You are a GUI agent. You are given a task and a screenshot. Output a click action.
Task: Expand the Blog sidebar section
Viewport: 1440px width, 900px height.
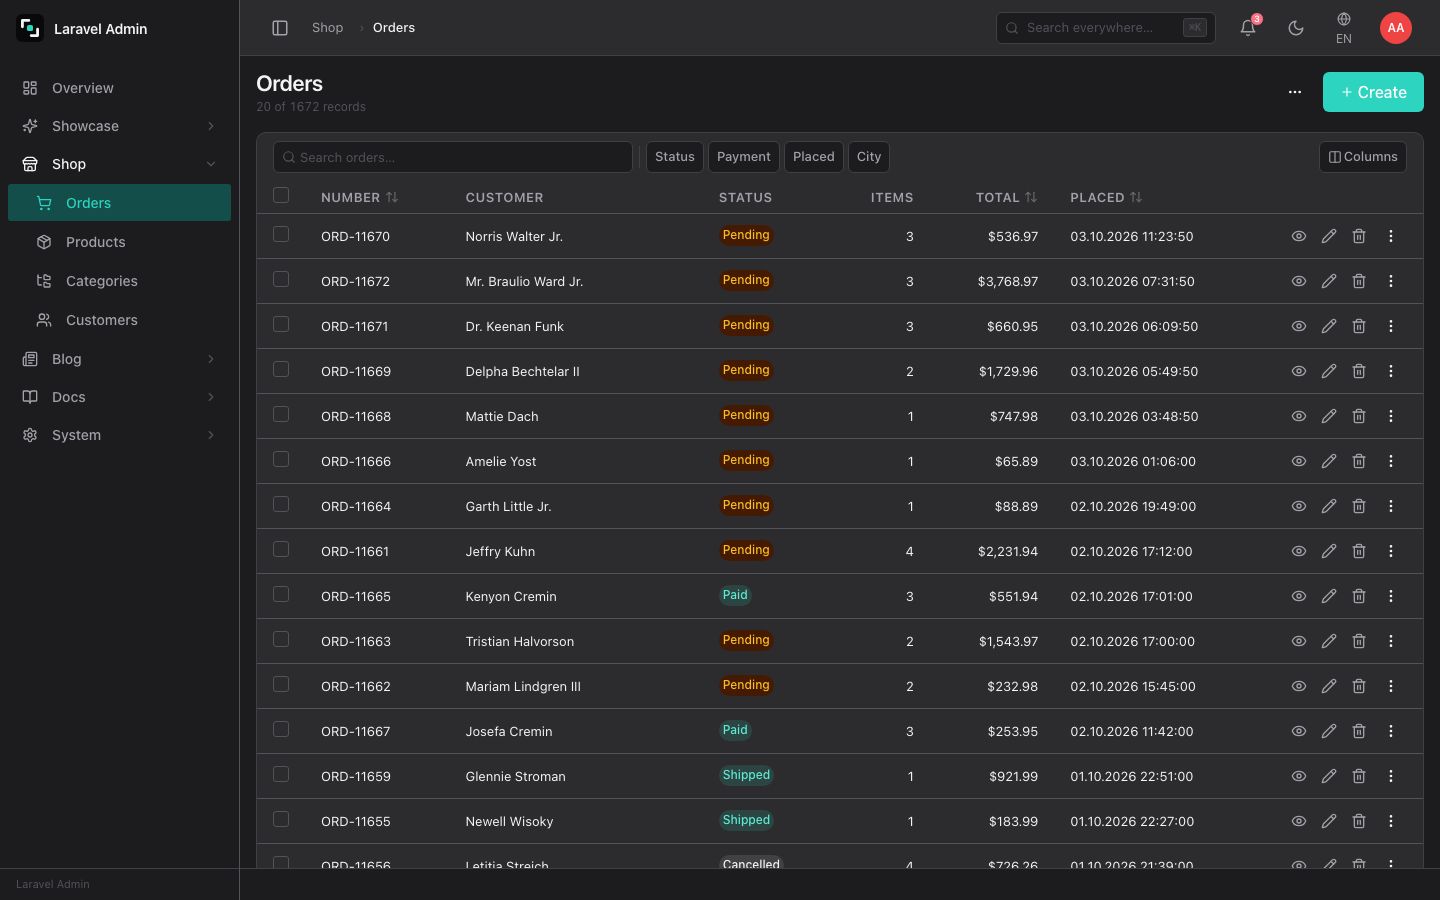point(120,359)
